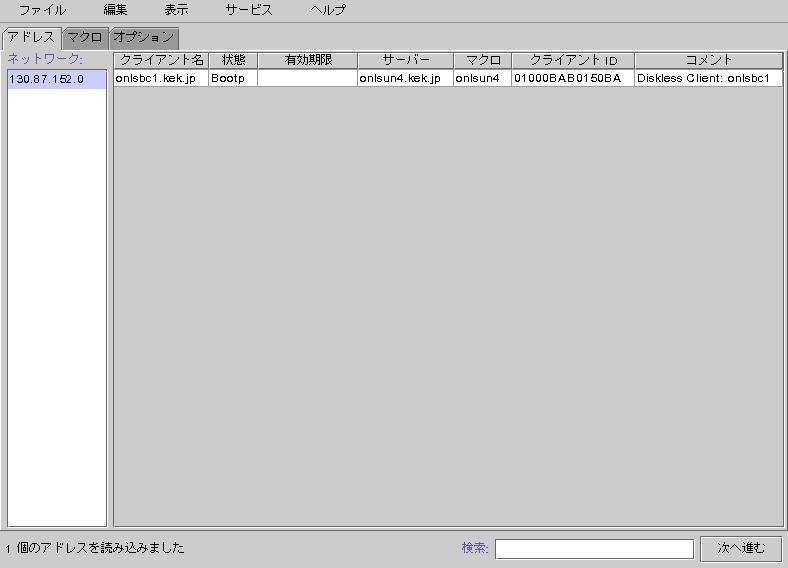
Task: Click the onlsun4 macro cell
Action: coord(482,78)
